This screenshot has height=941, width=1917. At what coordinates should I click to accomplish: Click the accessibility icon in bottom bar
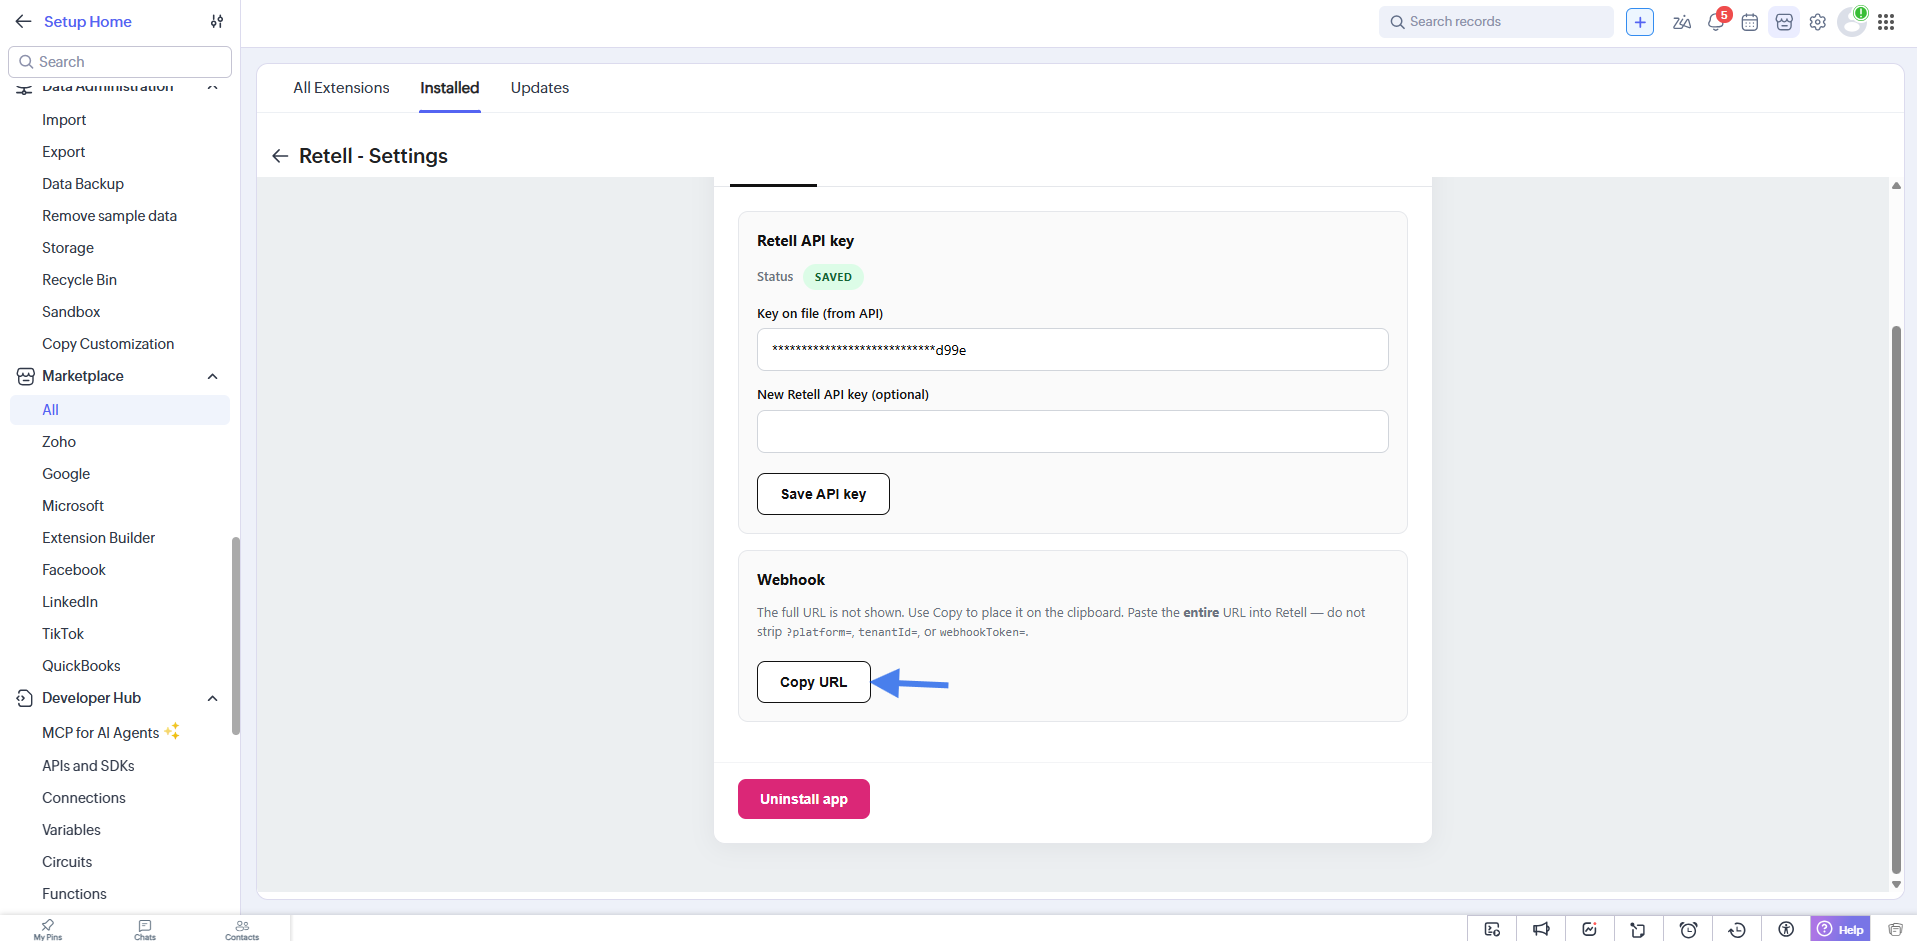1786,929
